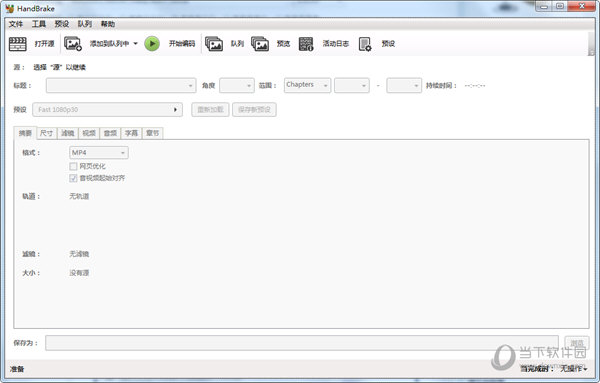This screenshot has height=383, width=600.
Task: Click the 预览 toolbar label
Action: tap(283, 44)
